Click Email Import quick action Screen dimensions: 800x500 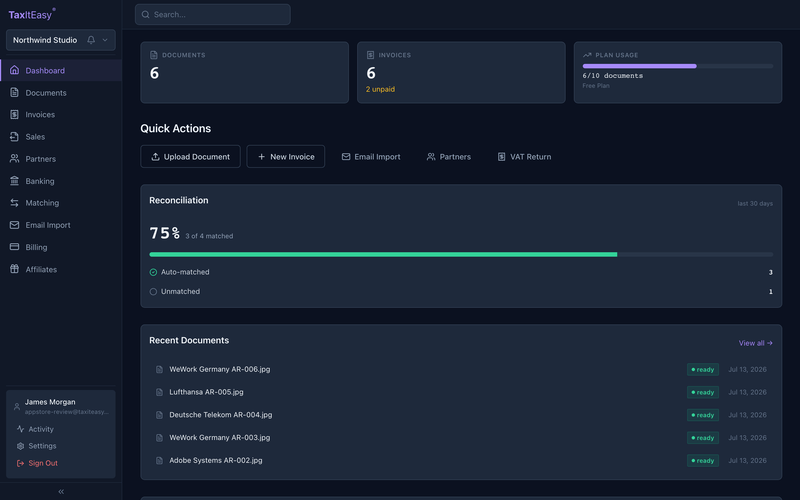[371, 157]
